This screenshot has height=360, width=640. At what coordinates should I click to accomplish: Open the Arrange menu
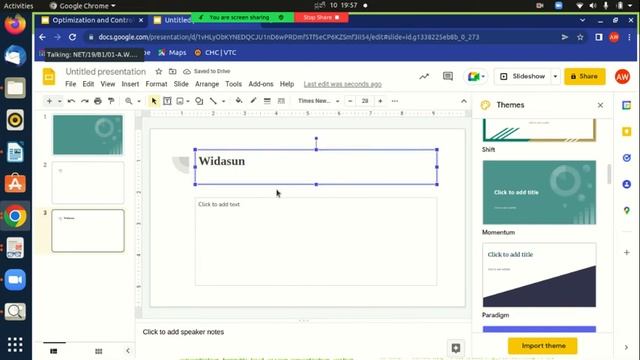point(207,84)
